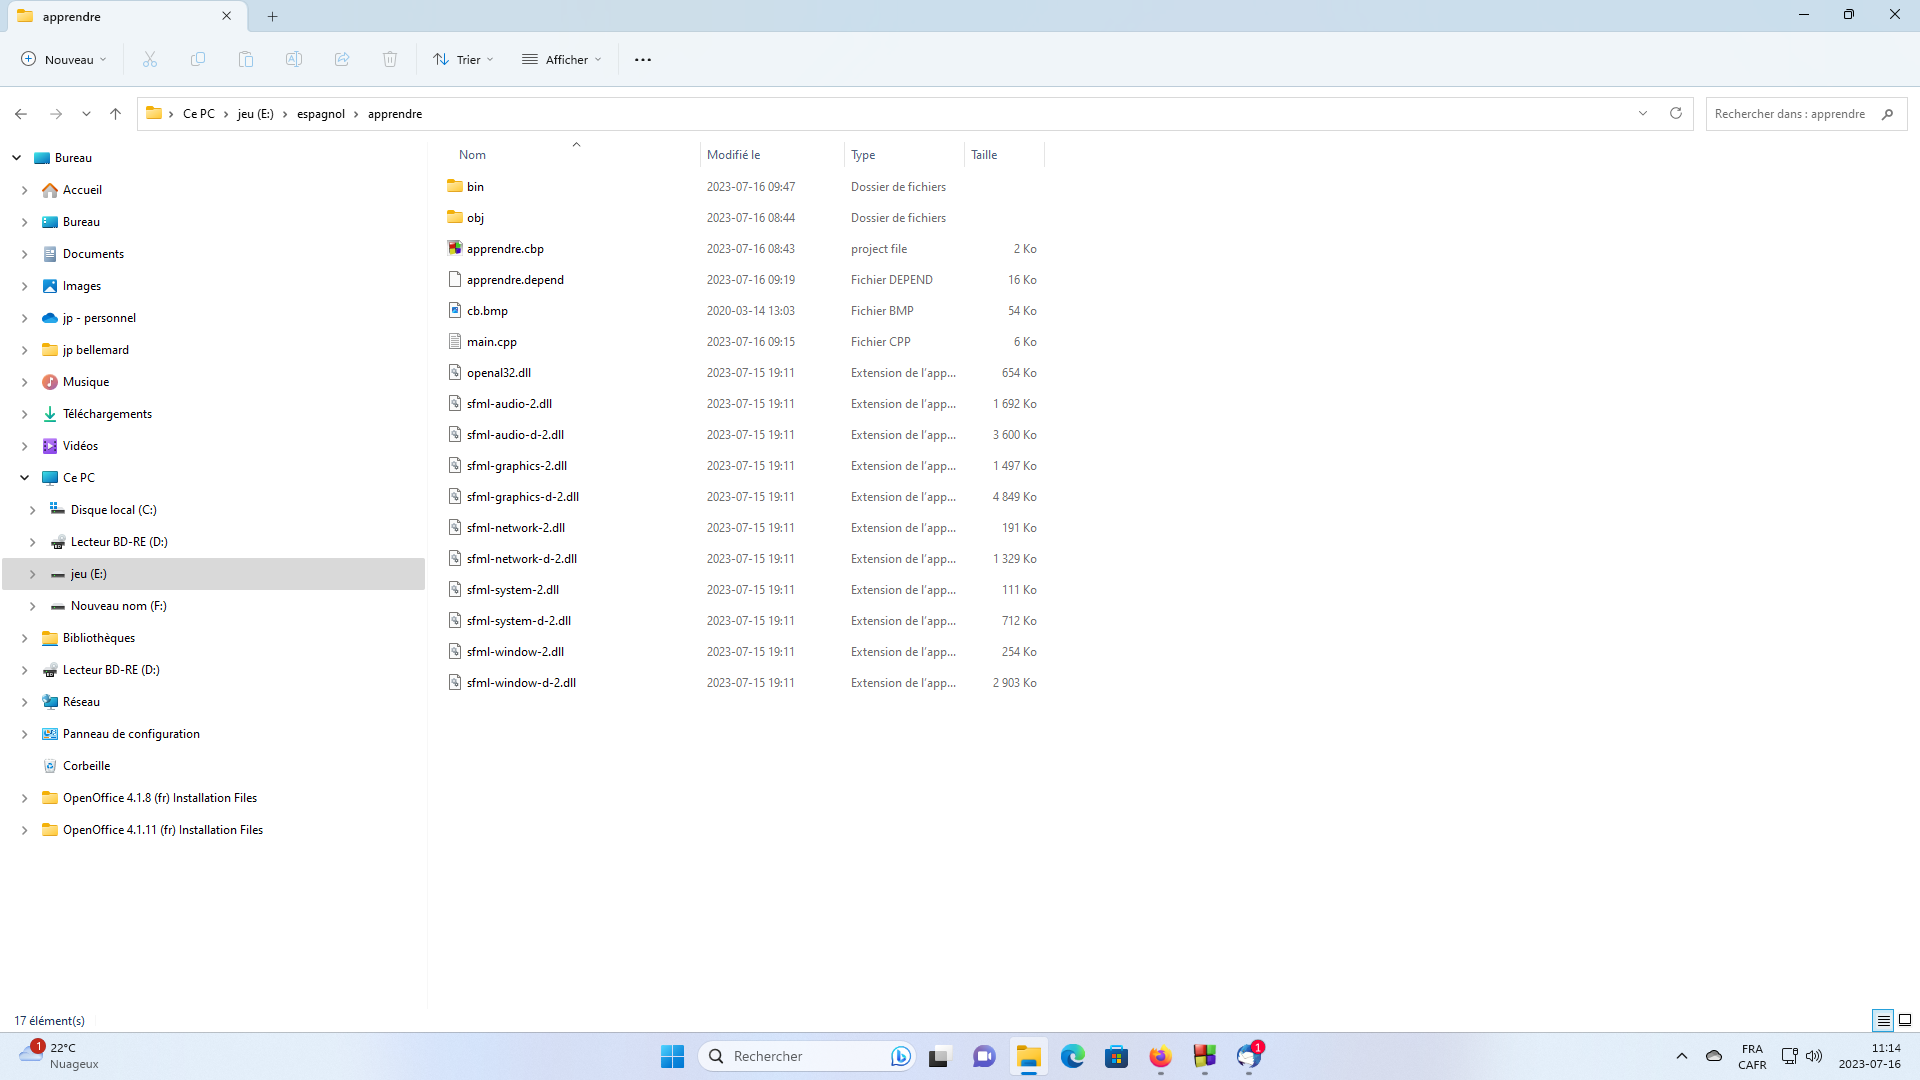The image size is (1920, 1080).
Task: Open weather widget showing 22°C Nuageux
Action: pyautogui.click(x=60, y=1056)
